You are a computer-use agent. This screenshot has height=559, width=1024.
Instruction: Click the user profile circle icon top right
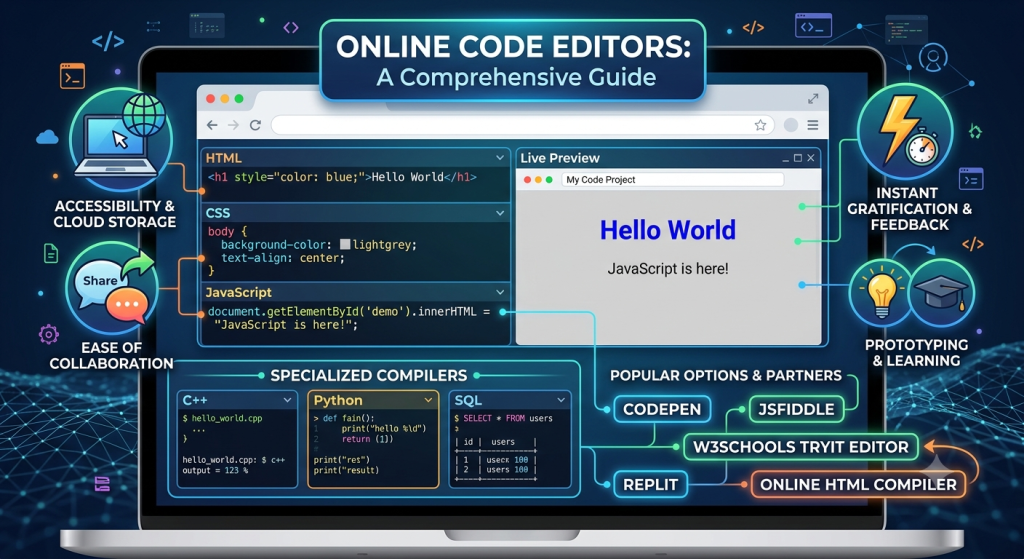pyautogui.click(x=933, y=58)
